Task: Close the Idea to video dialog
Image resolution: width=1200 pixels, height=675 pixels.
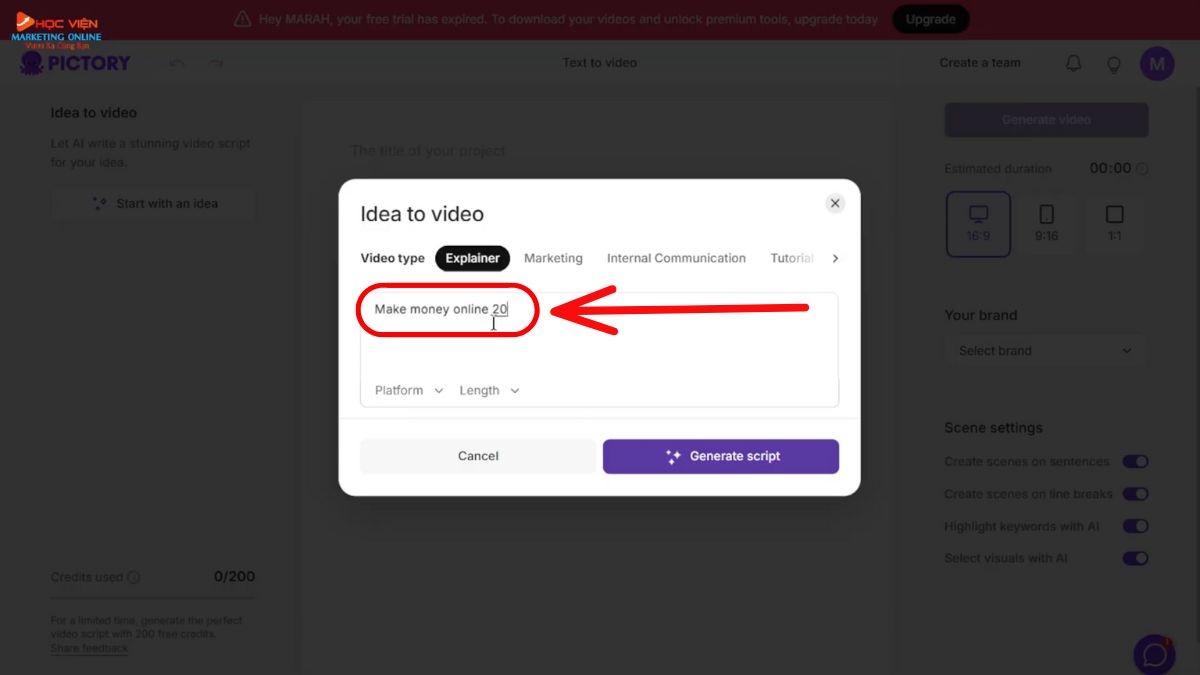Action: (x=835, y=203)
